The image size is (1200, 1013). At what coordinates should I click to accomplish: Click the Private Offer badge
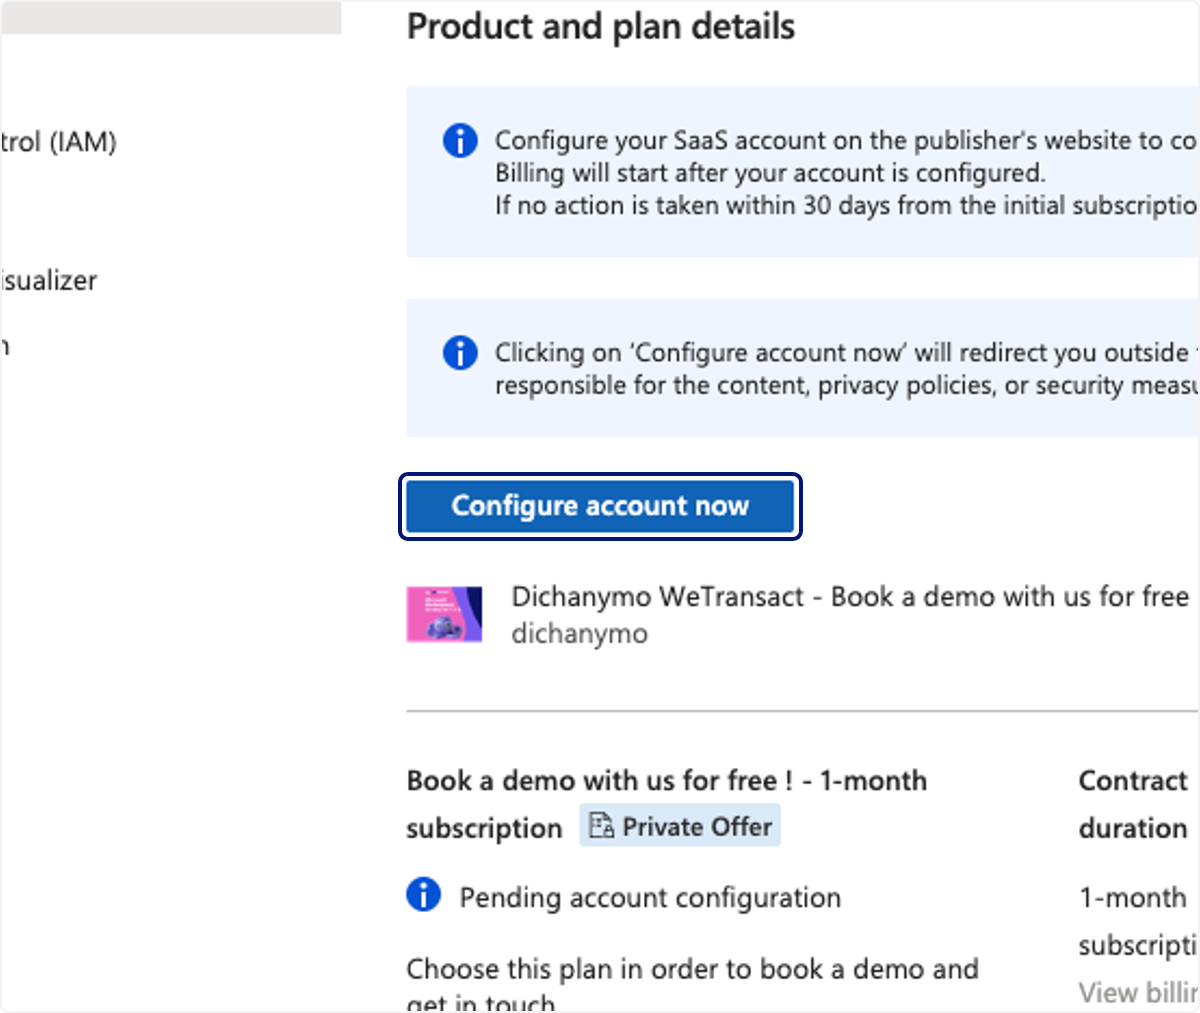click(x=680, y=827)
